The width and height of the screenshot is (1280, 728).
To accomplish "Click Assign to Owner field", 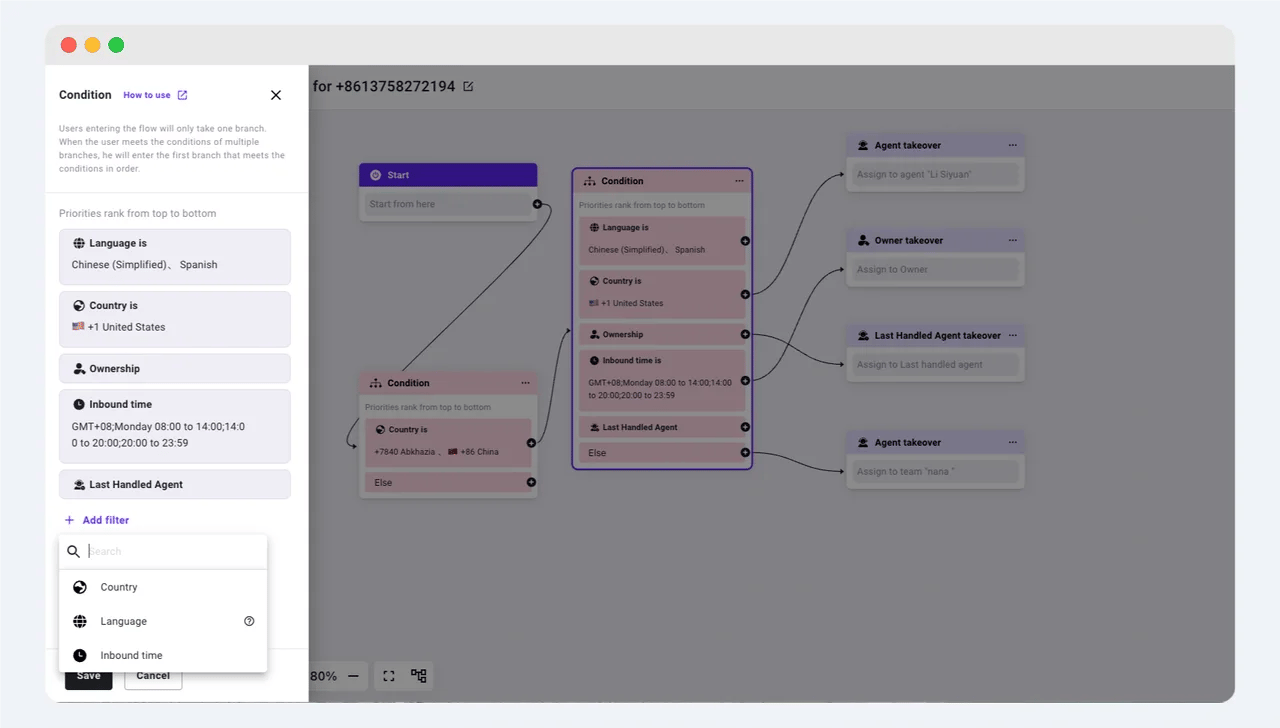I will pyautogui.click(x=935, y=269).
